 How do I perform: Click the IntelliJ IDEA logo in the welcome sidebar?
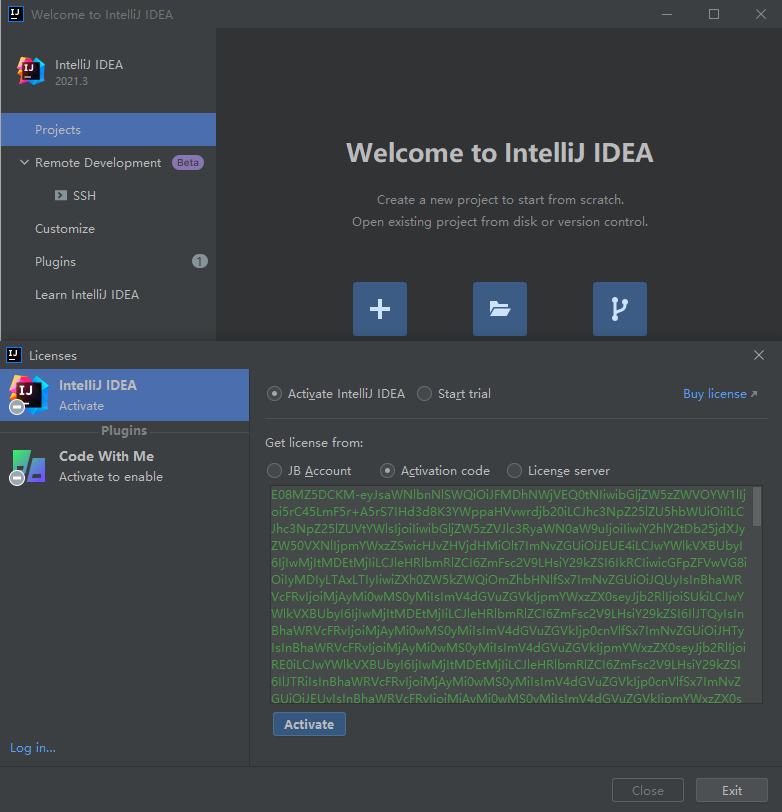coord(31,71)
